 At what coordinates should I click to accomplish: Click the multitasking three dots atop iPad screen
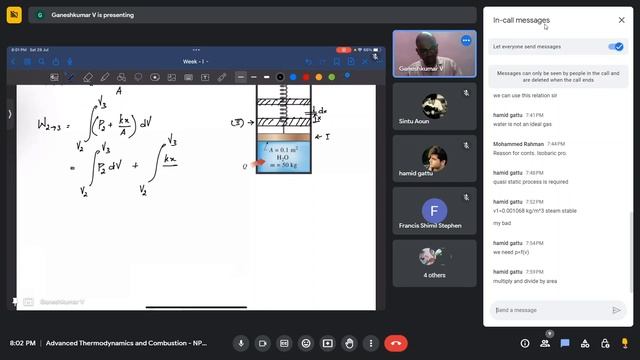coord(196,50)
